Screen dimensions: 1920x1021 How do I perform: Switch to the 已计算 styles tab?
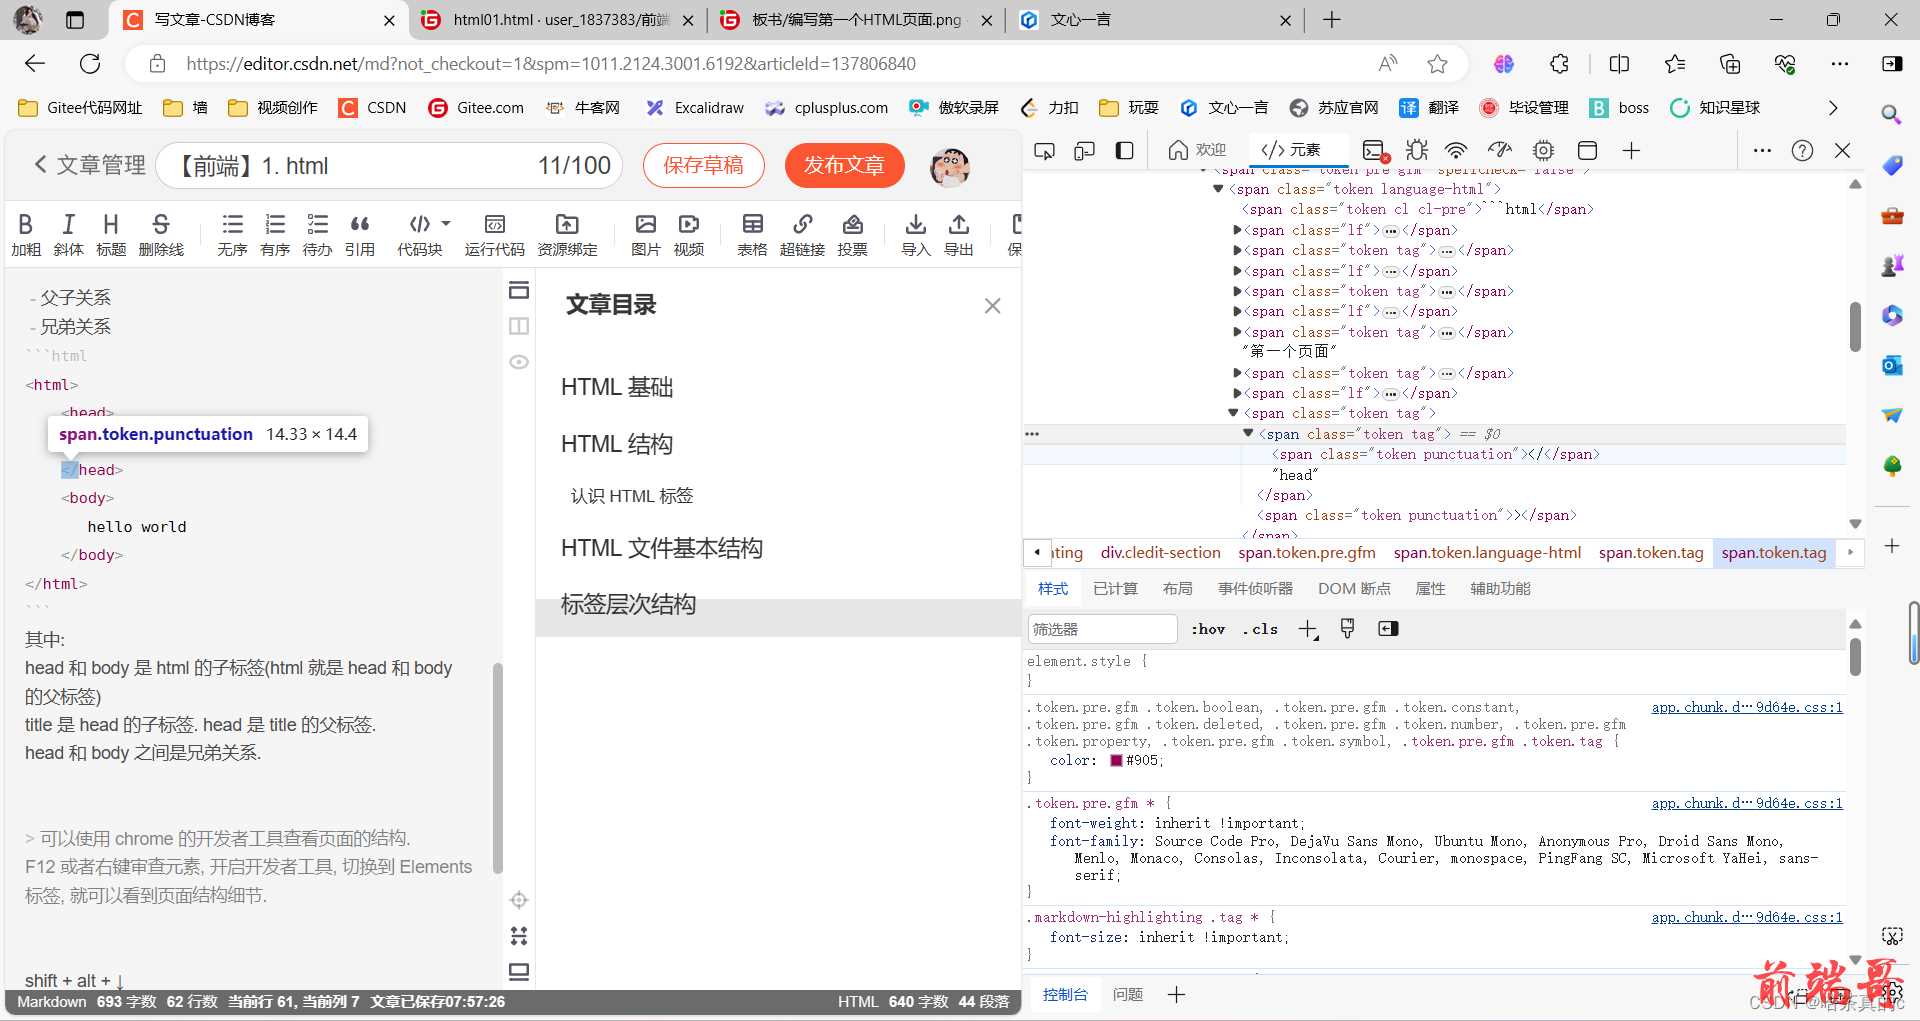pyautogui.click(x=1115, y=589)
